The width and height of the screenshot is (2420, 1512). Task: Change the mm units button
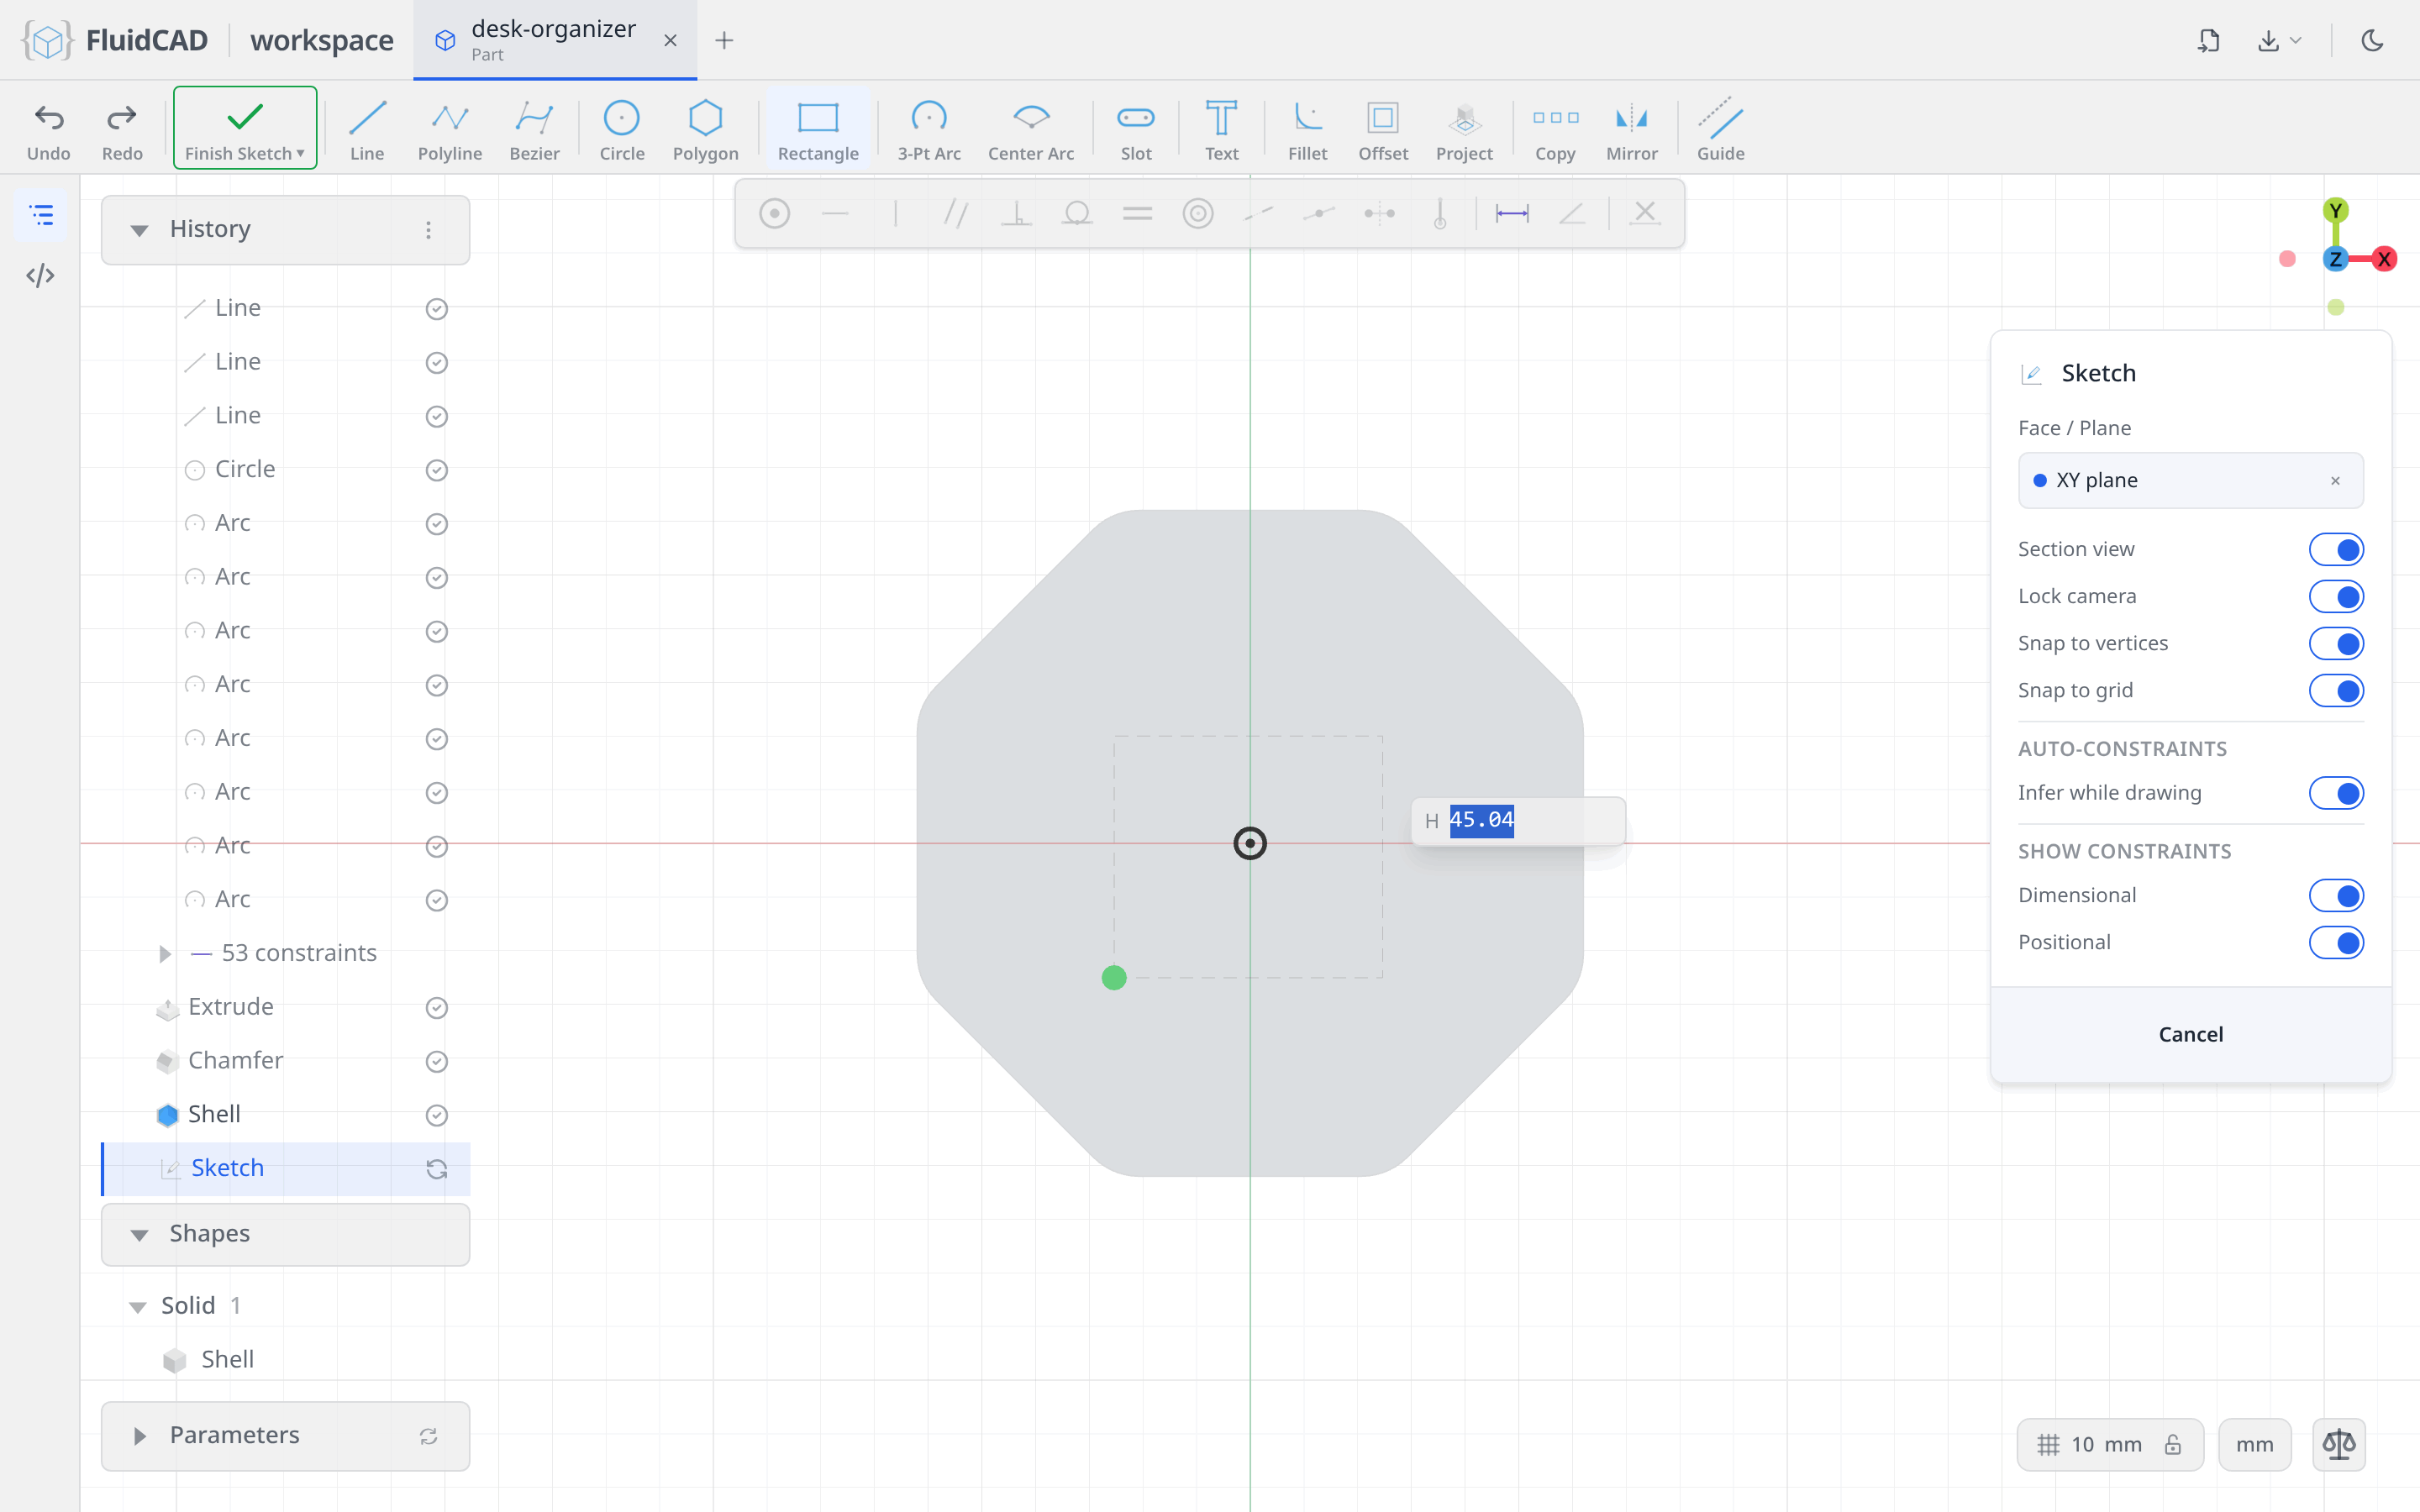2254,1444
